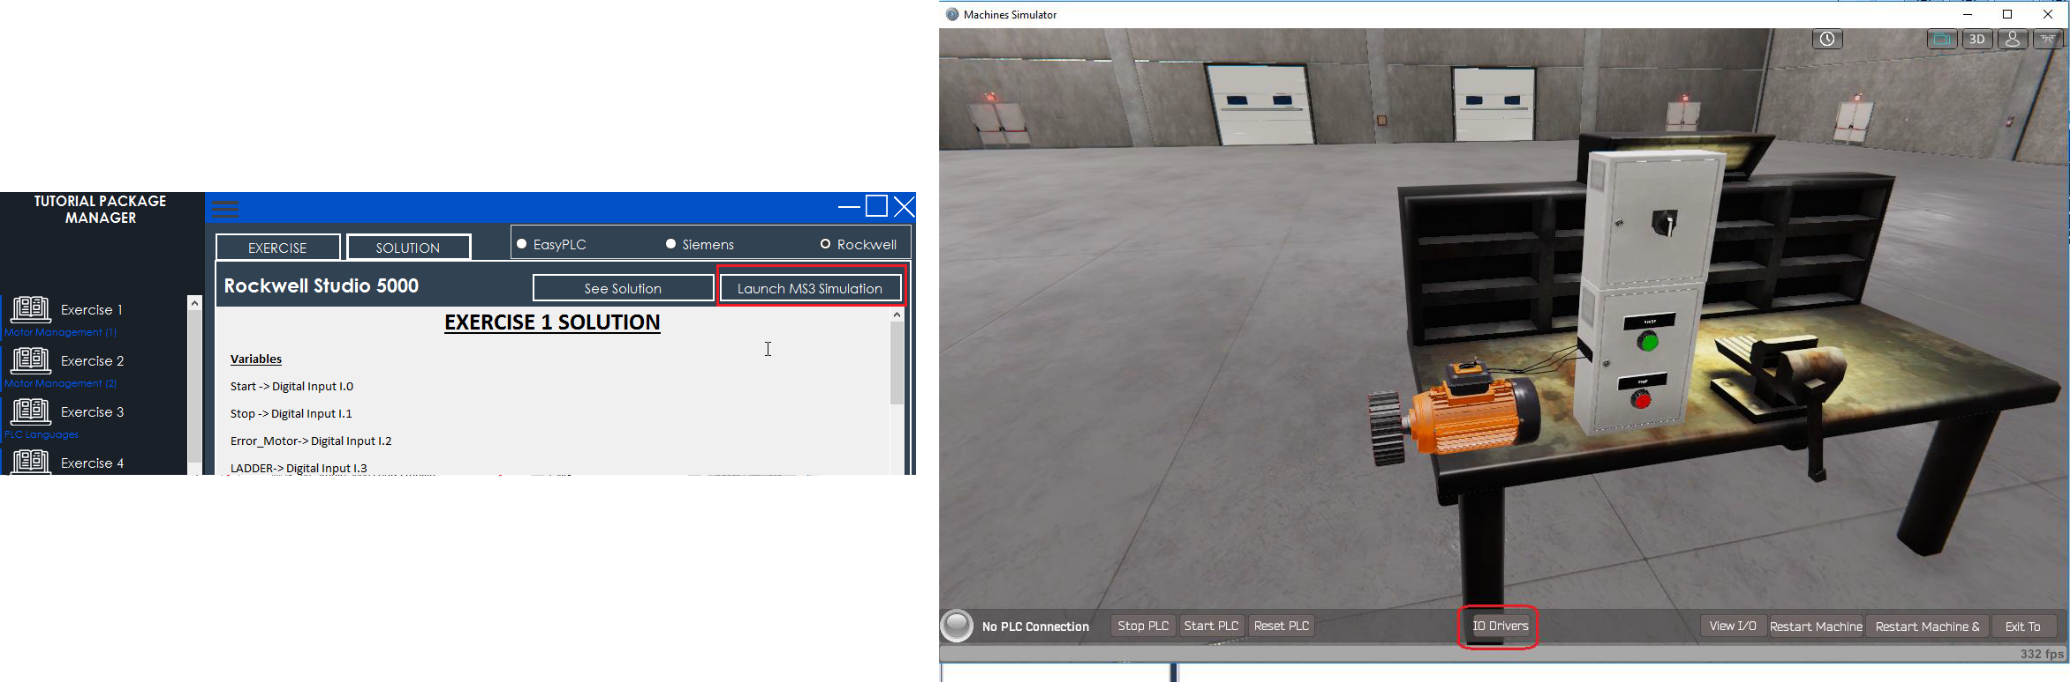Maximize the Machines Simulator window
Image resolution: width=2070 pixels, height=682 pixels.
point(2007,14)
